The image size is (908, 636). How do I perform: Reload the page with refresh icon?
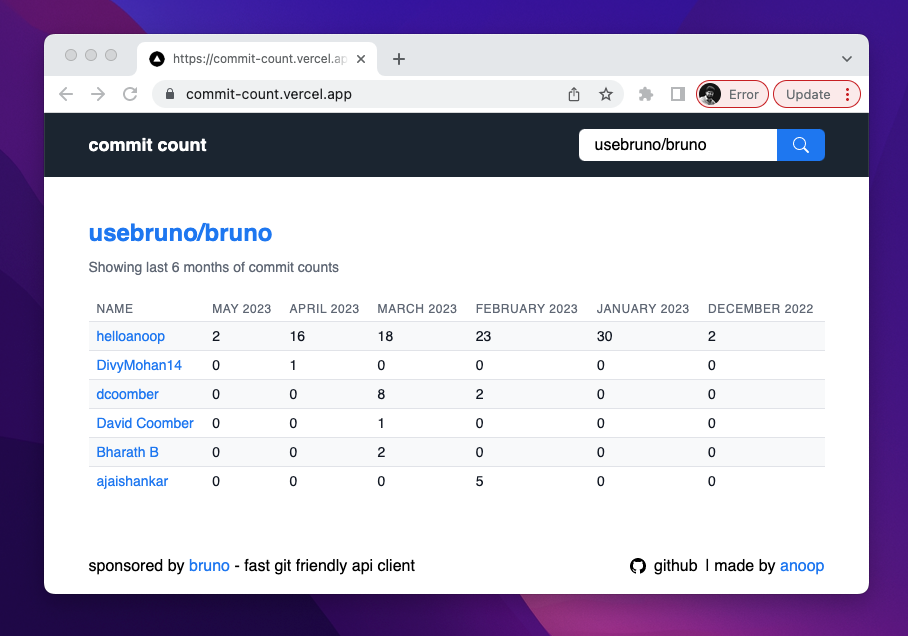coord(130,94)
